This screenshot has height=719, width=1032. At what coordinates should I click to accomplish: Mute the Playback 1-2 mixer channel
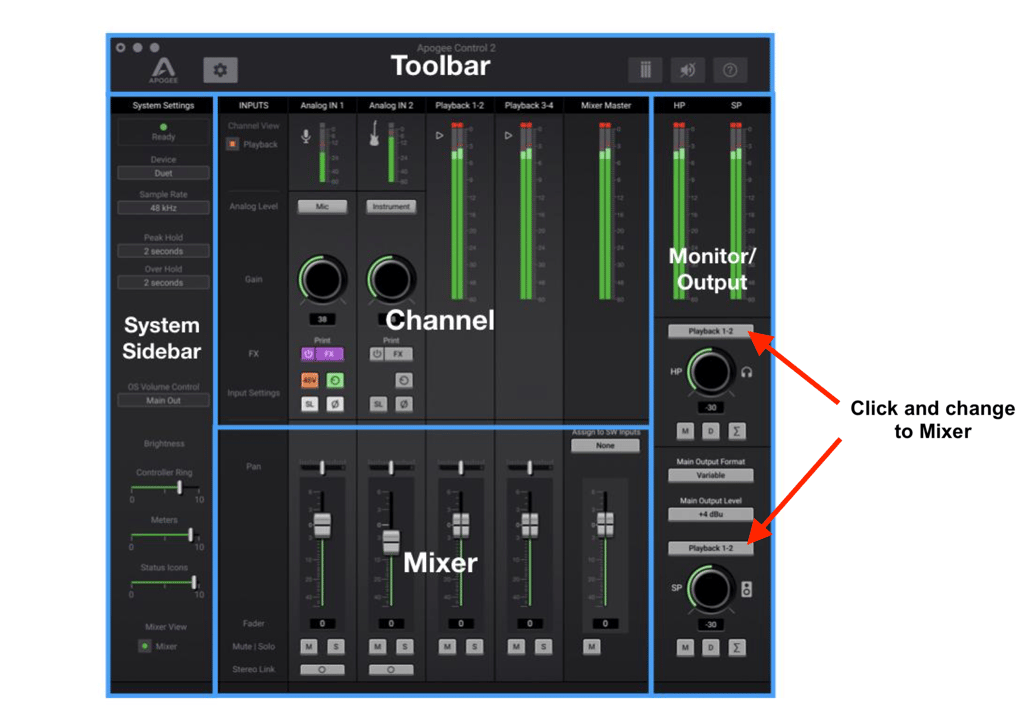click(x=447, y=647)
